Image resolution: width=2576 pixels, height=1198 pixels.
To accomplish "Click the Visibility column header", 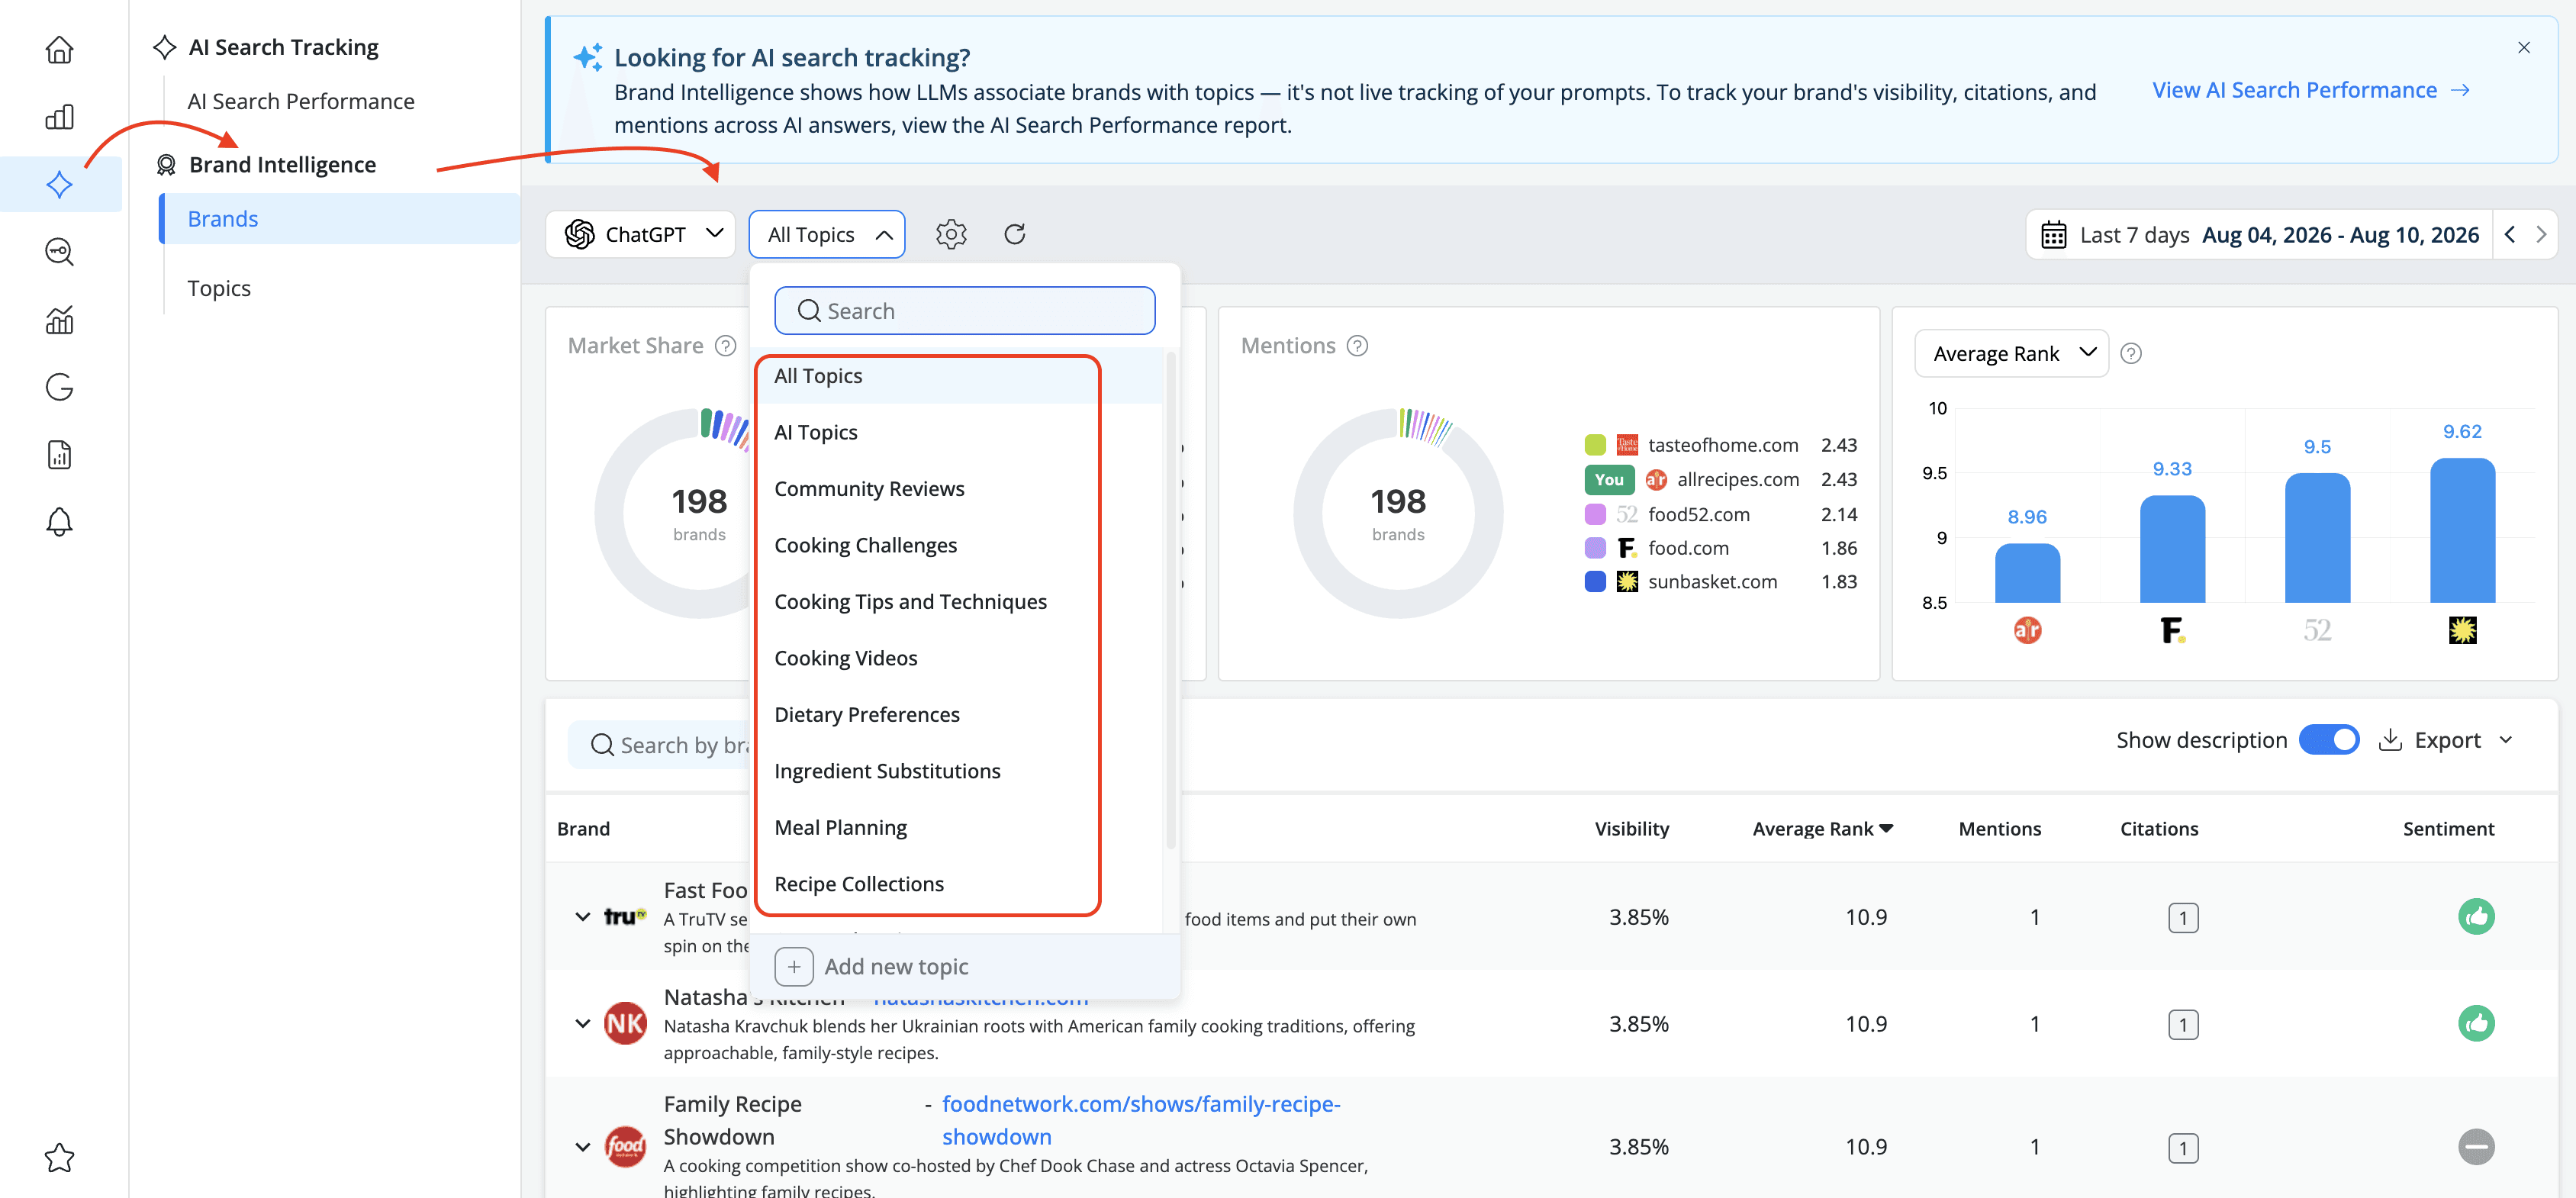I will 1631,829.
